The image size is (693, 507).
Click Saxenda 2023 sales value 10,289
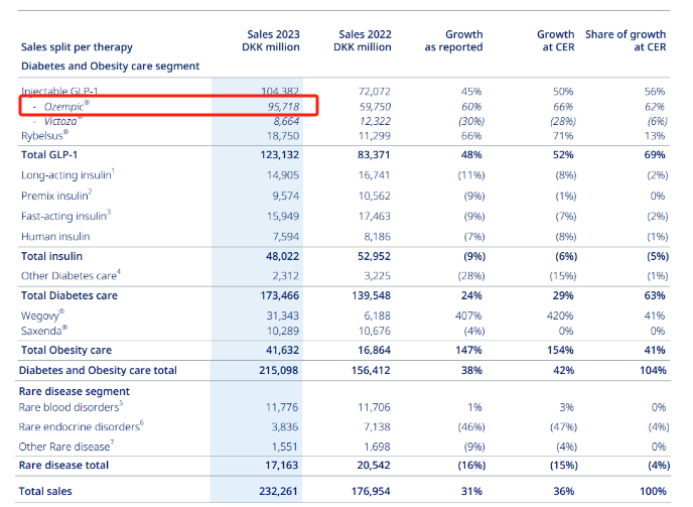point(283,331)
